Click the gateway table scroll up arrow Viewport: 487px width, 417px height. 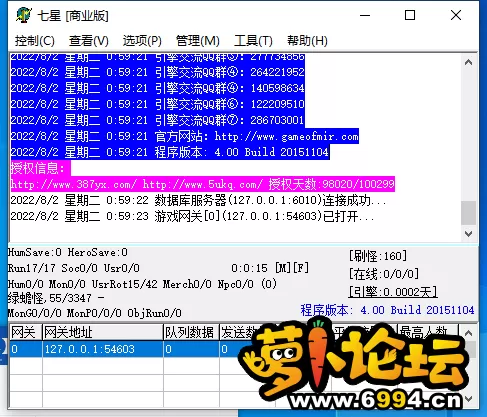[468, 333]
